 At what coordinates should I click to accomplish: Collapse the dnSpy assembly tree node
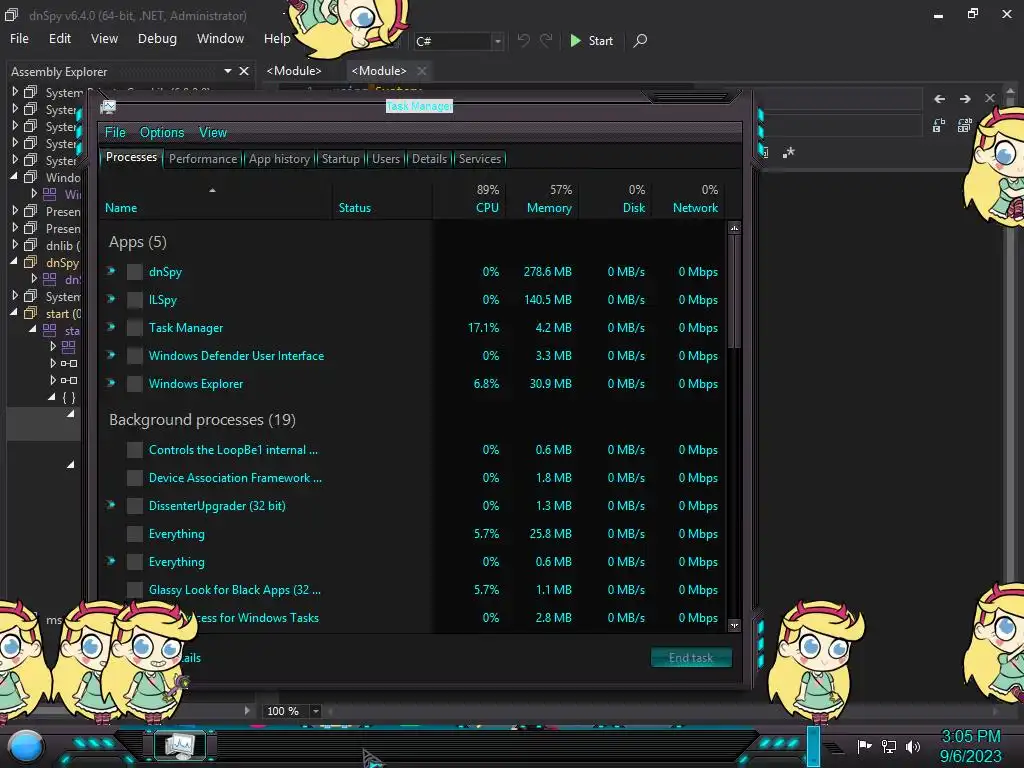[x=14, y=261]
